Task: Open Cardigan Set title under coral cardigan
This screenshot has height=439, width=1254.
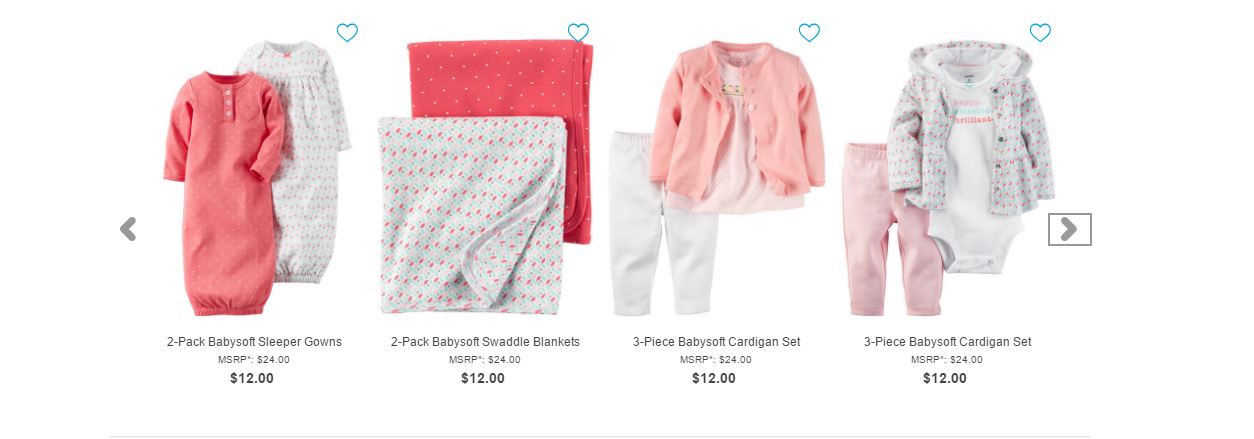Action: [716, 342]
